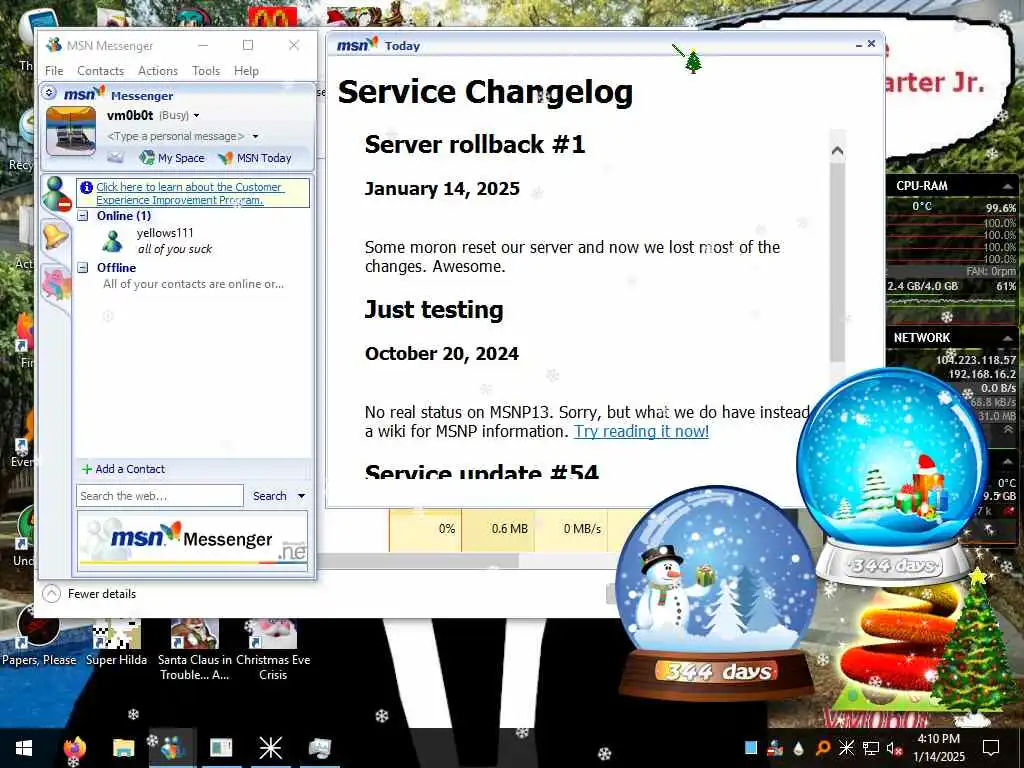Minimize the MSN Today window
Viewport: 1024px width, 768px height.
point(859,44)
